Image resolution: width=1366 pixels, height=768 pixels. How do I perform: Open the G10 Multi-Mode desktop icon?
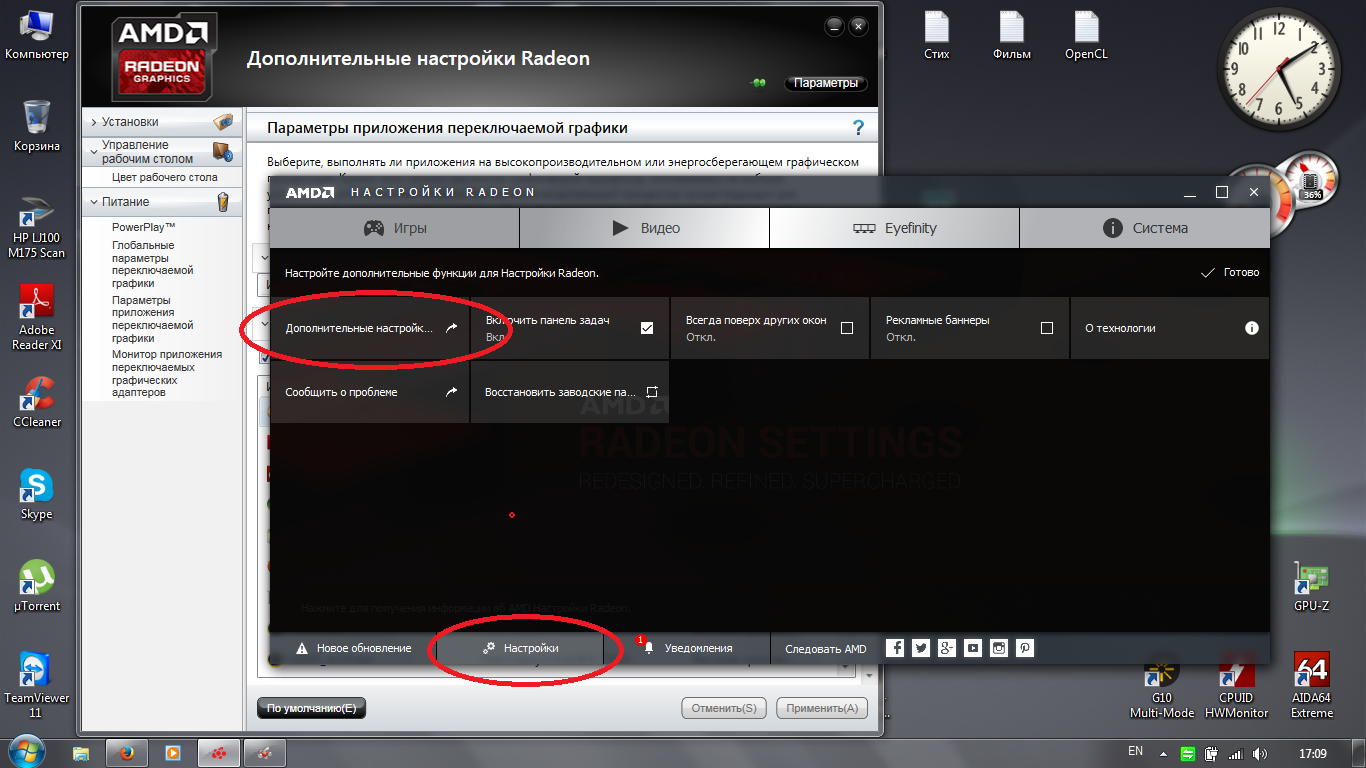click(x=1161, y=686)
